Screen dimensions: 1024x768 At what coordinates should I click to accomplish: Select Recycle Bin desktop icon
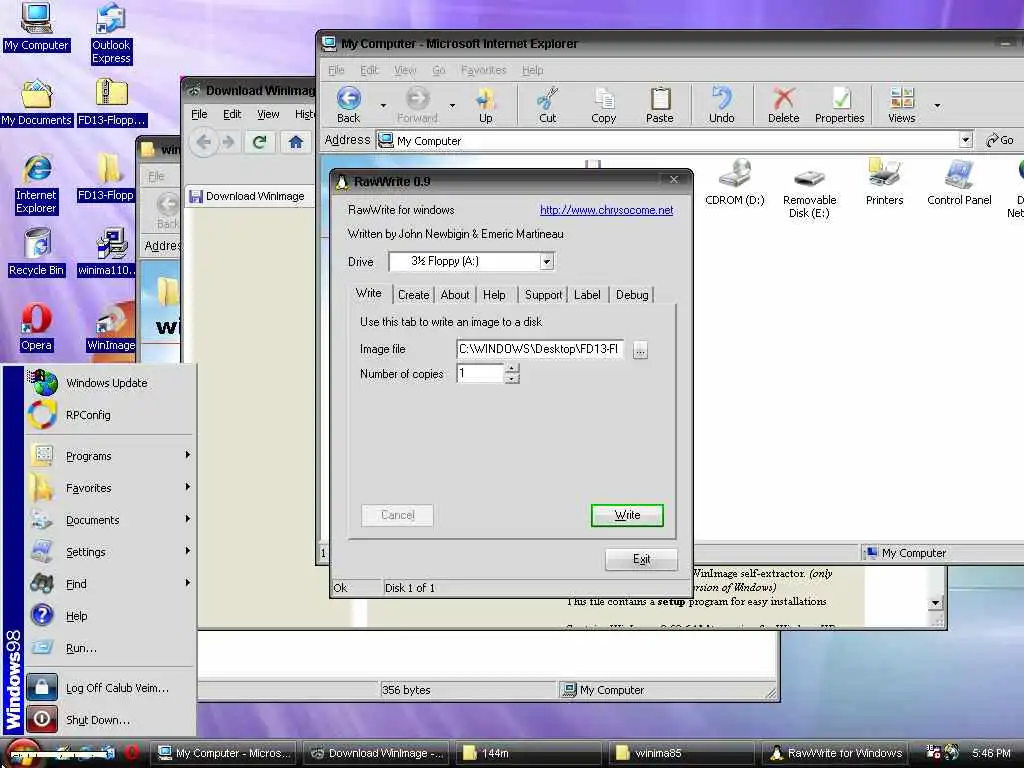37,252
